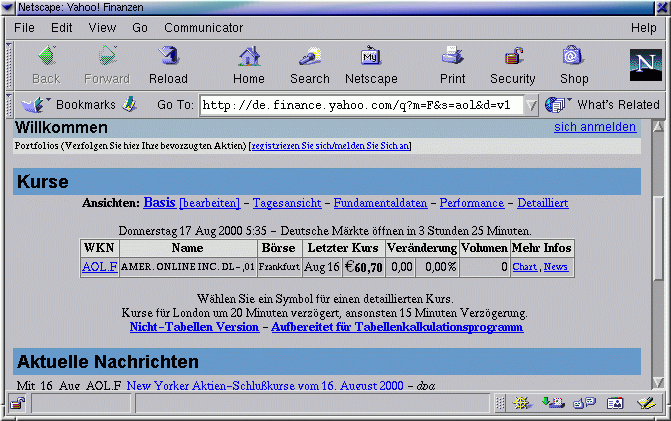Click the 'Veränderung' column header
The width and height of the screenshot is (671, 421).
[422, 248]
